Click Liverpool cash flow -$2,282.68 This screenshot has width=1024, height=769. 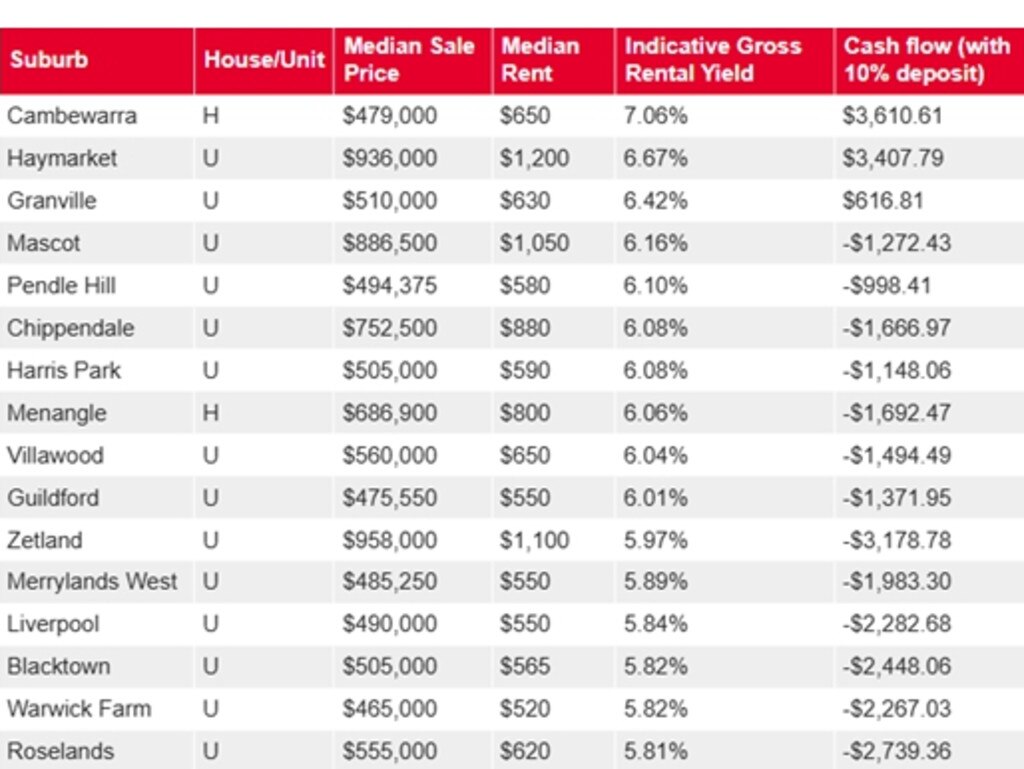coord(896,624)
